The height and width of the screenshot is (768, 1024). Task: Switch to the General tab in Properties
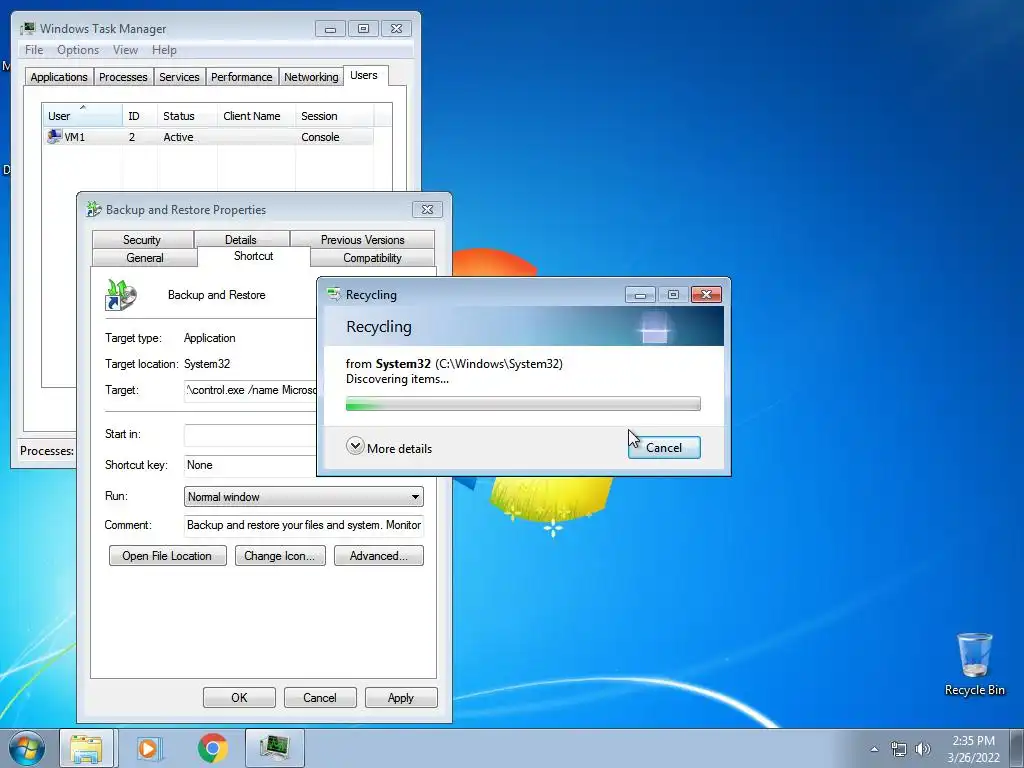click(144, 257)
